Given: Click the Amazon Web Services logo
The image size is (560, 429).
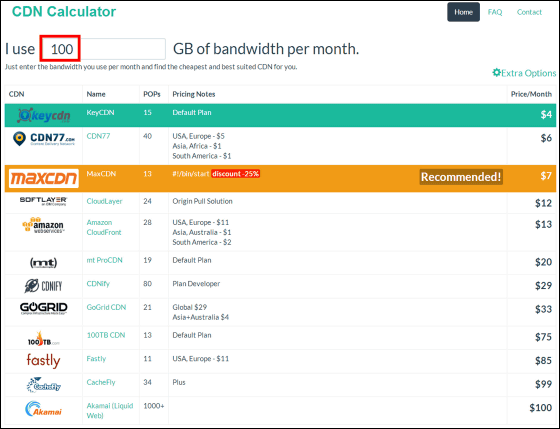Looking at the screenshot, I should (43, 225).
